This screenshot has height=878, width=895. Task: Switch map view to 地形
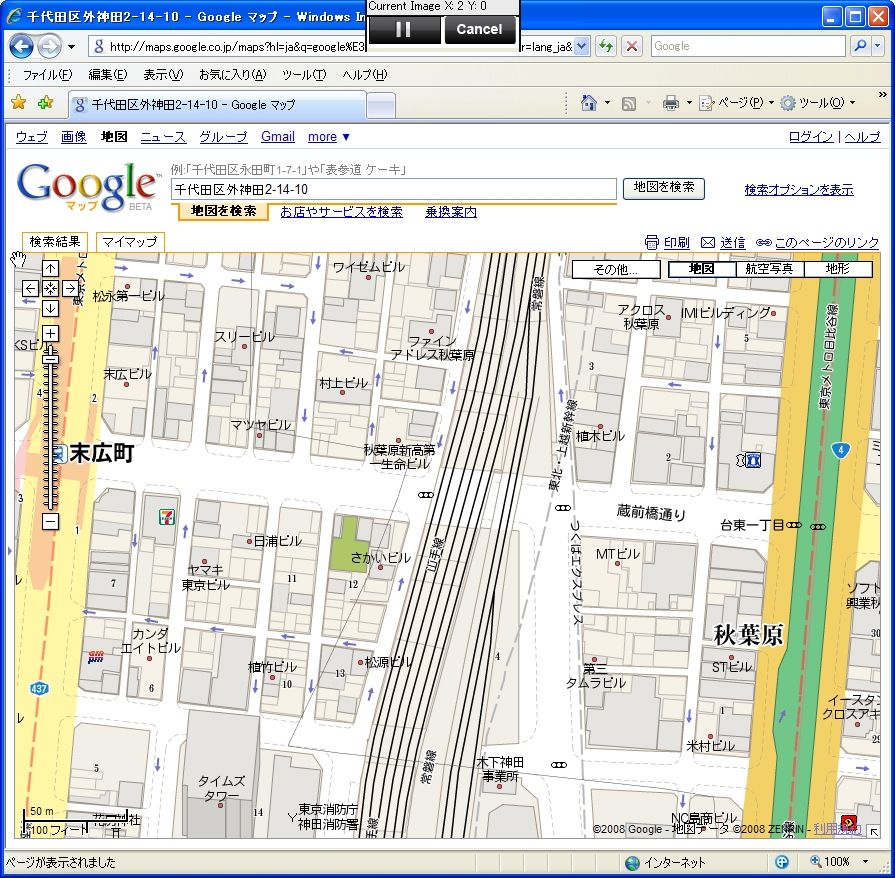point(838,269)
